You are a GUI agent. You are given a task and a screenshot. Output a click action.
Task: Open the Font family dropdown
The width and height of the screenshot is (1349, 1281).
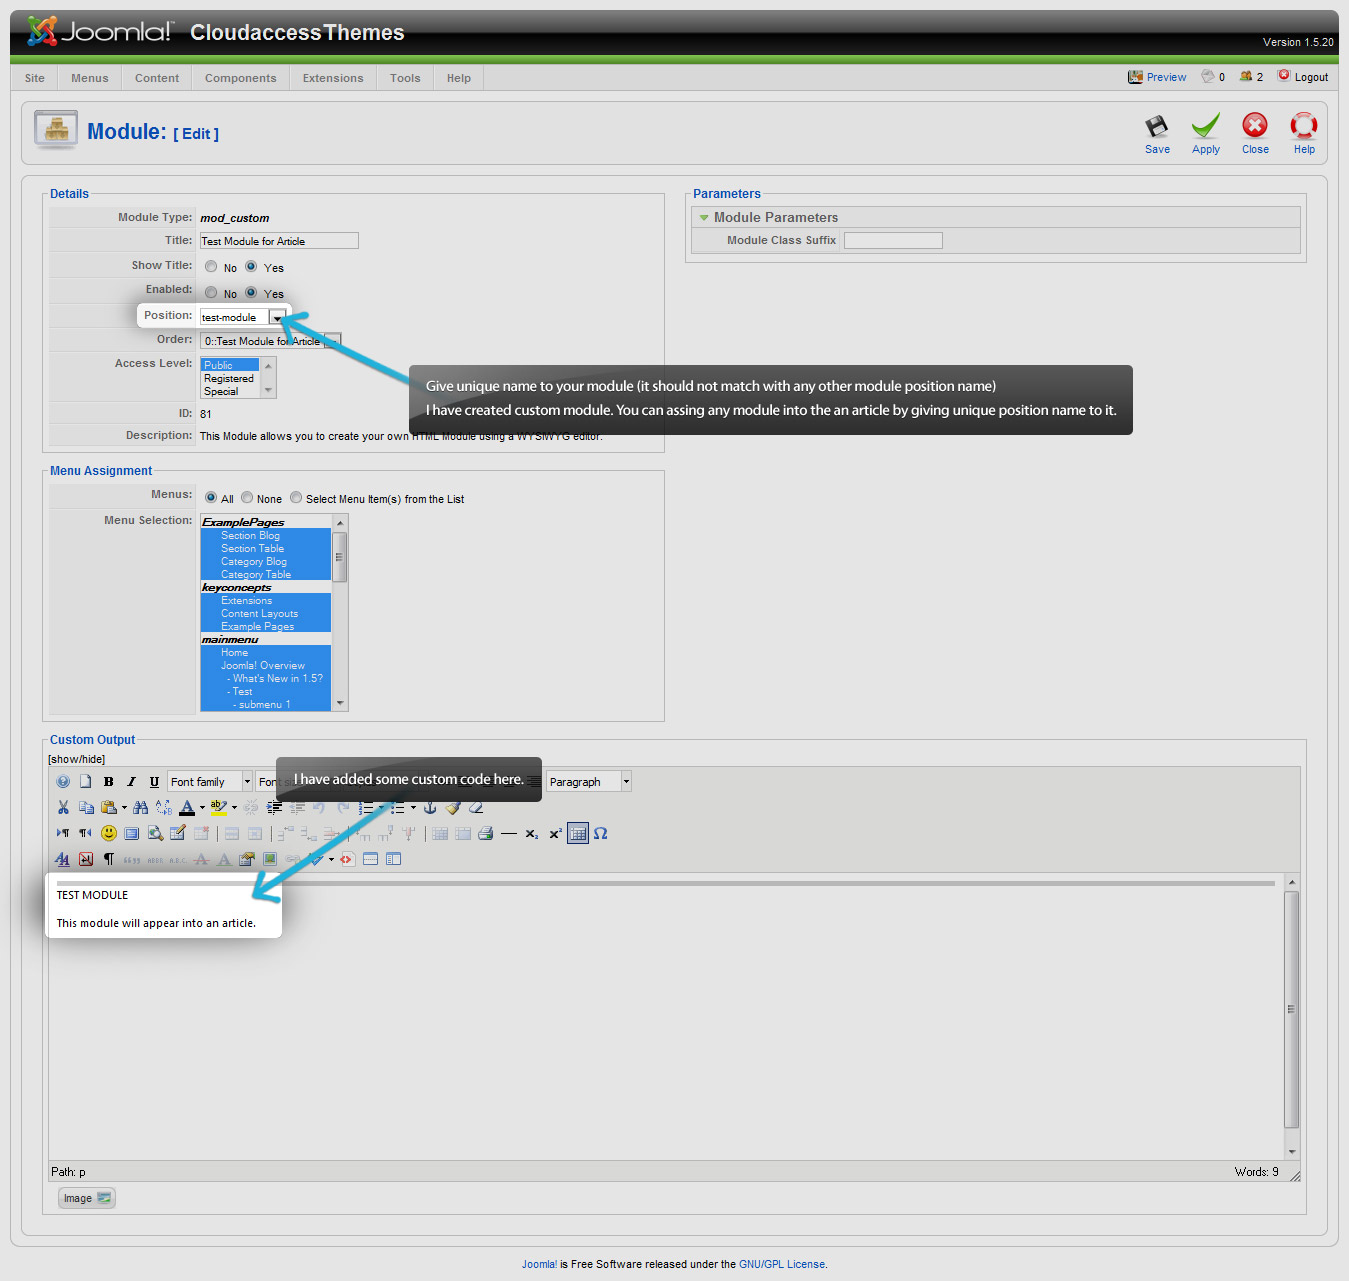[x=210, y=782]
